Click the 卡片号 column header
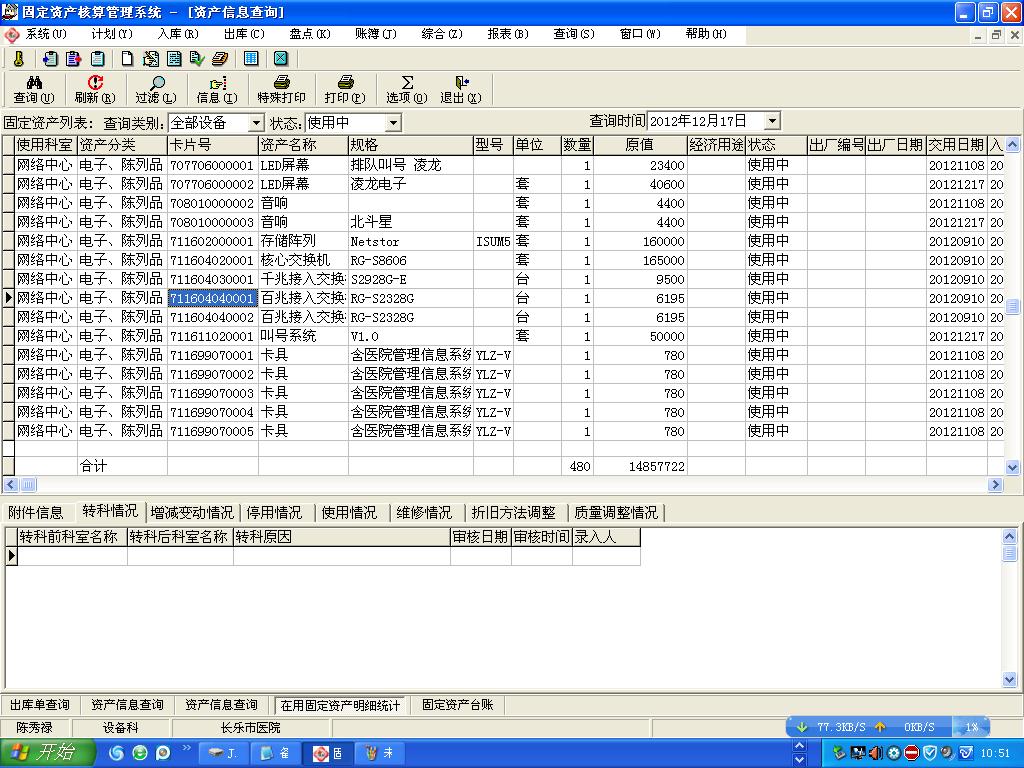The width and height of the screenshot is (1024, 768). pyautogui.click(x=213, y=145)
